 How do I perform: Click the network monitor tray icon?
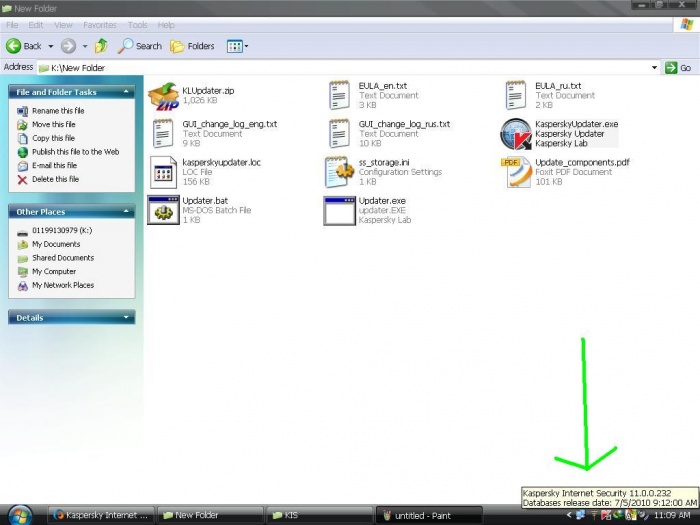(x=581, y=515)
